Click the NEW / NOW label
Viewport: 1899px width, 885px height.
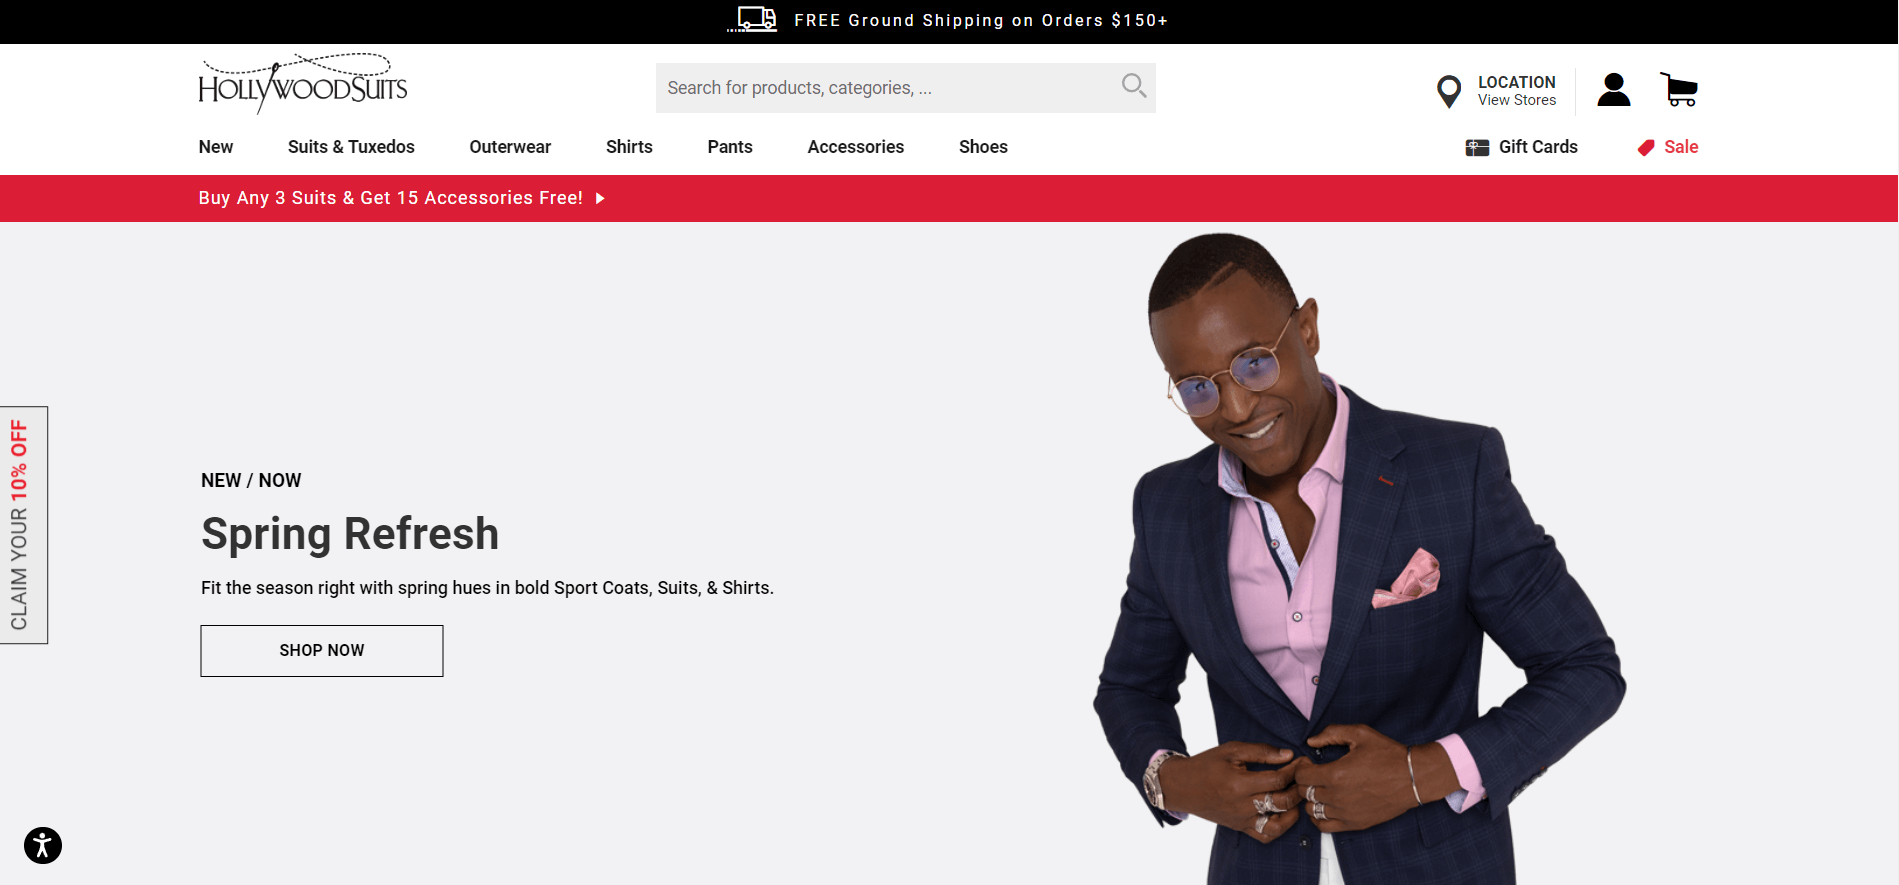click(x=251, y=480)
